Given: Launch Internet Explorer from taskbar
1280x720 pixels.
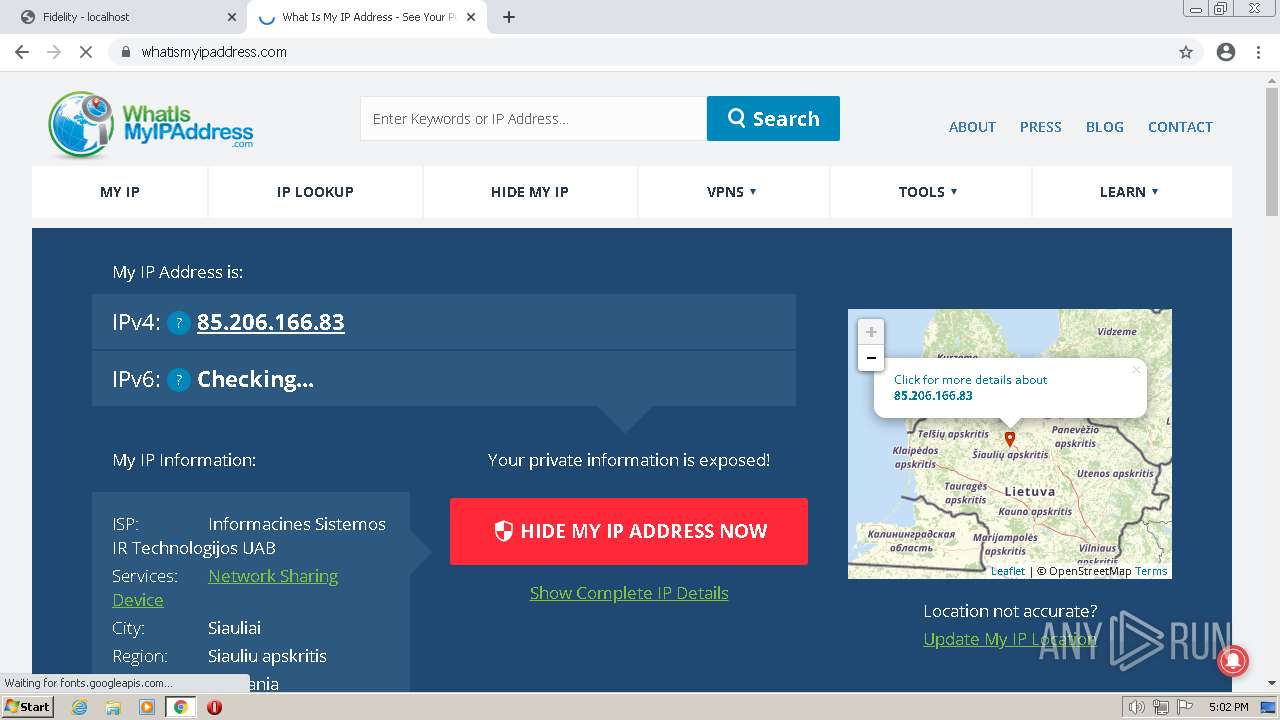Looking at the screenshot, I should pos(80,707).
